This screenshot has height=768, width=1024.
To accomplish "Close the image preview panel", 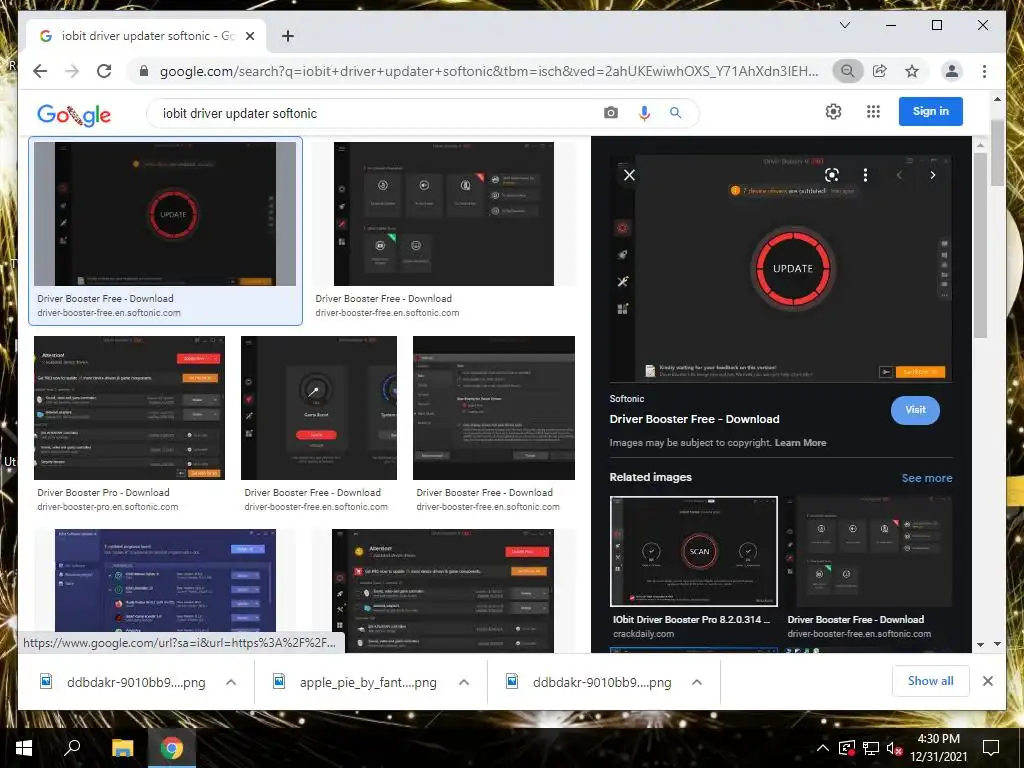I will coord(629,175).
